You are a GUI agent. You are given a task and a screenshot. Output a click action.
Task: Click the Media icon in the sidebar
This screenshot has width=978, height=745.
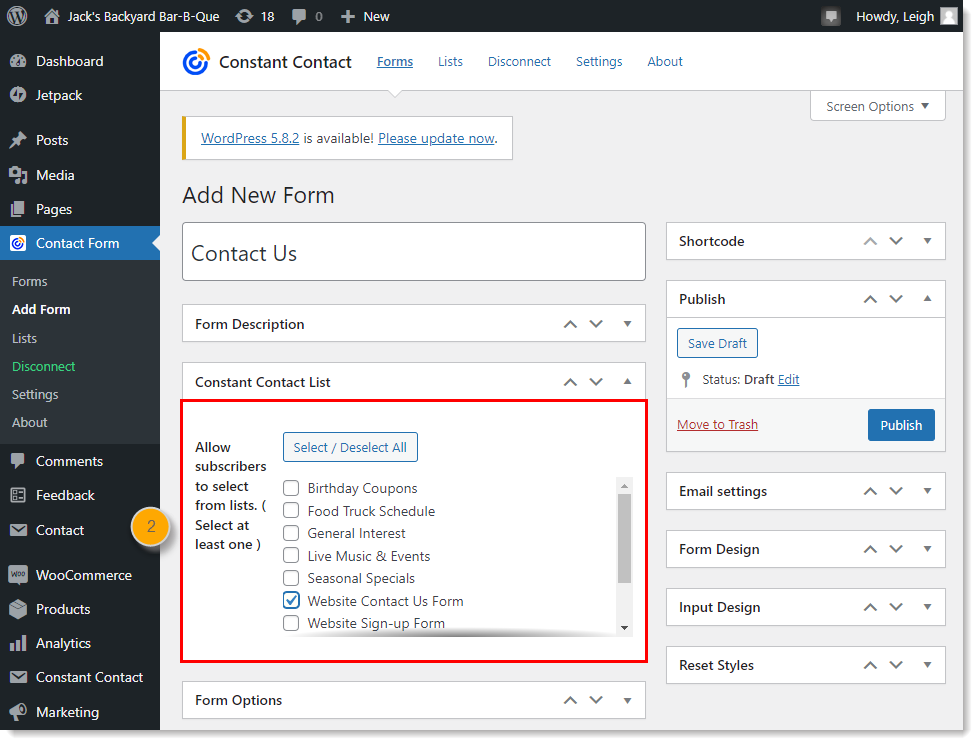(x=19, y=175)
